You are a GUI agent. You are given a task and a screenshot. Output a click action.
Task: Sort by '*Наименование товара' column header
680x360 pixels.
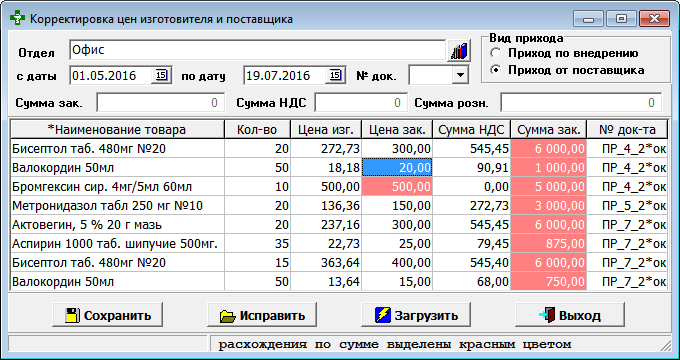117,129
